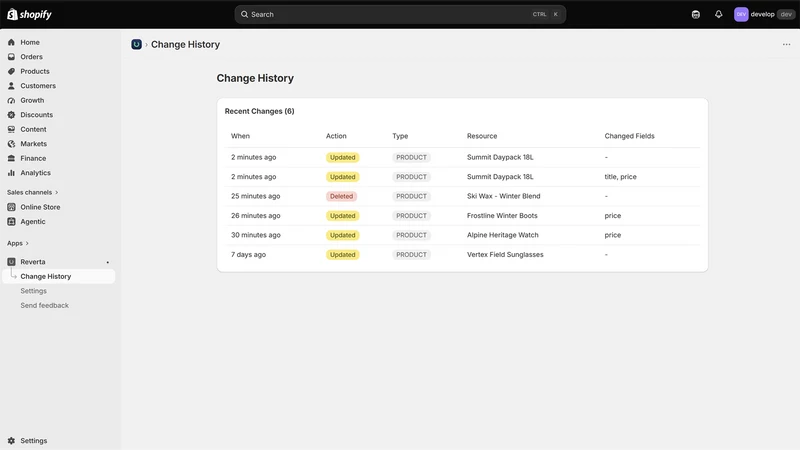800x450 pixels.
Task: Click the Content icon in sidebar
Action: (x=11, y=130)
